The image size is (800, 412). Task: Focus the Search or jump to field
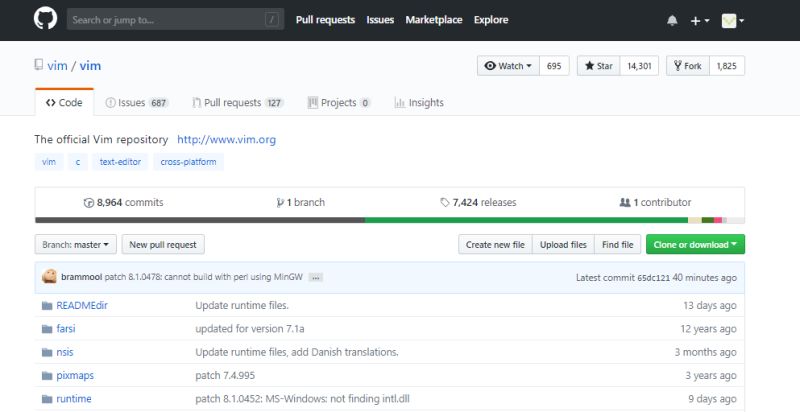tap(175, 19)
